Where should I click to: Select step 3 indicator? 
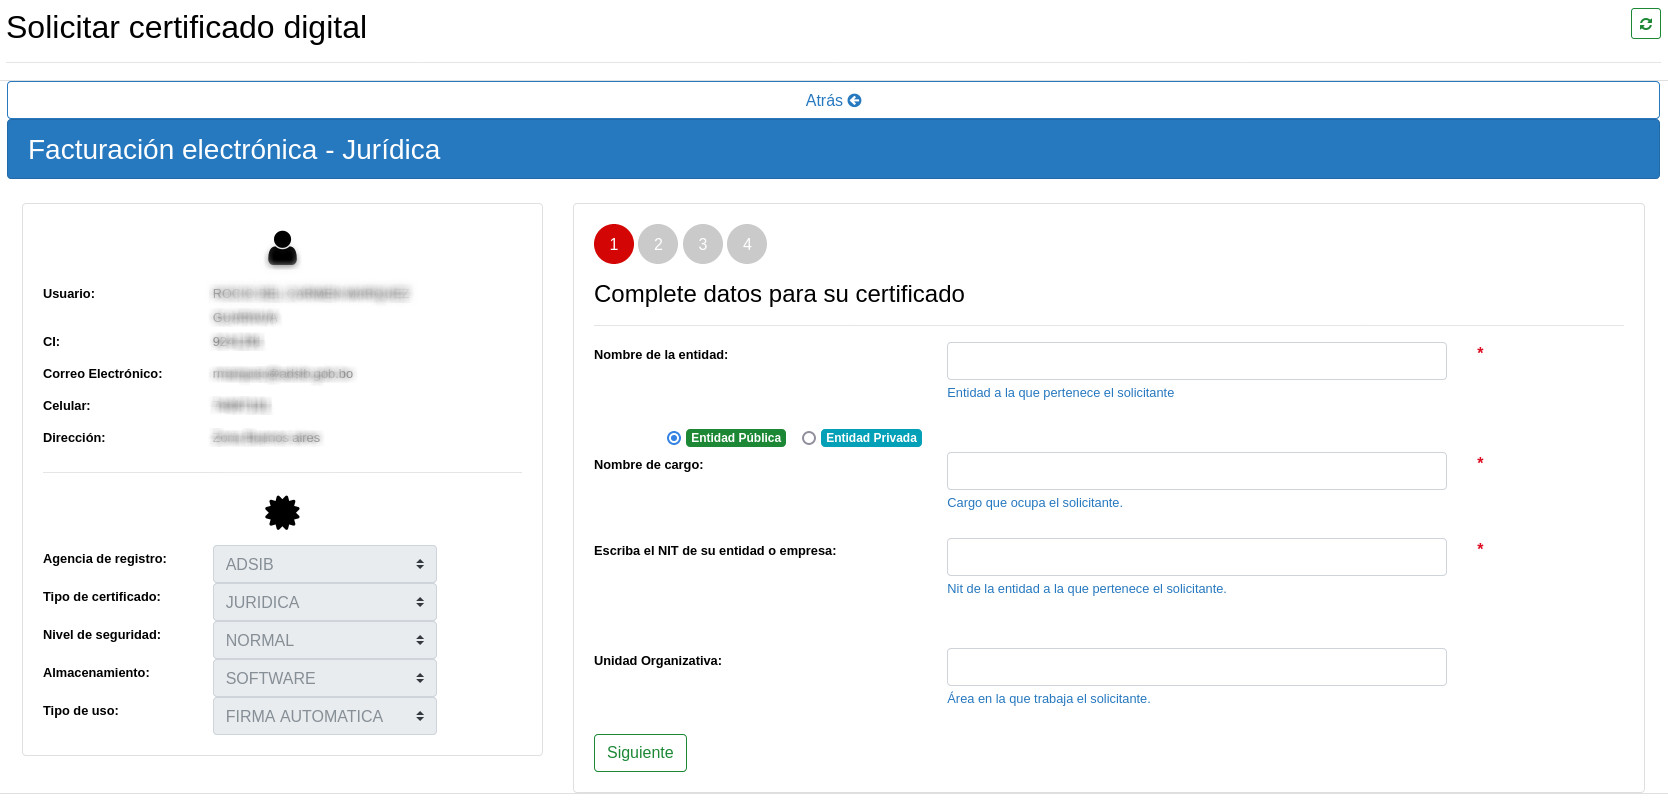point(703,244)
